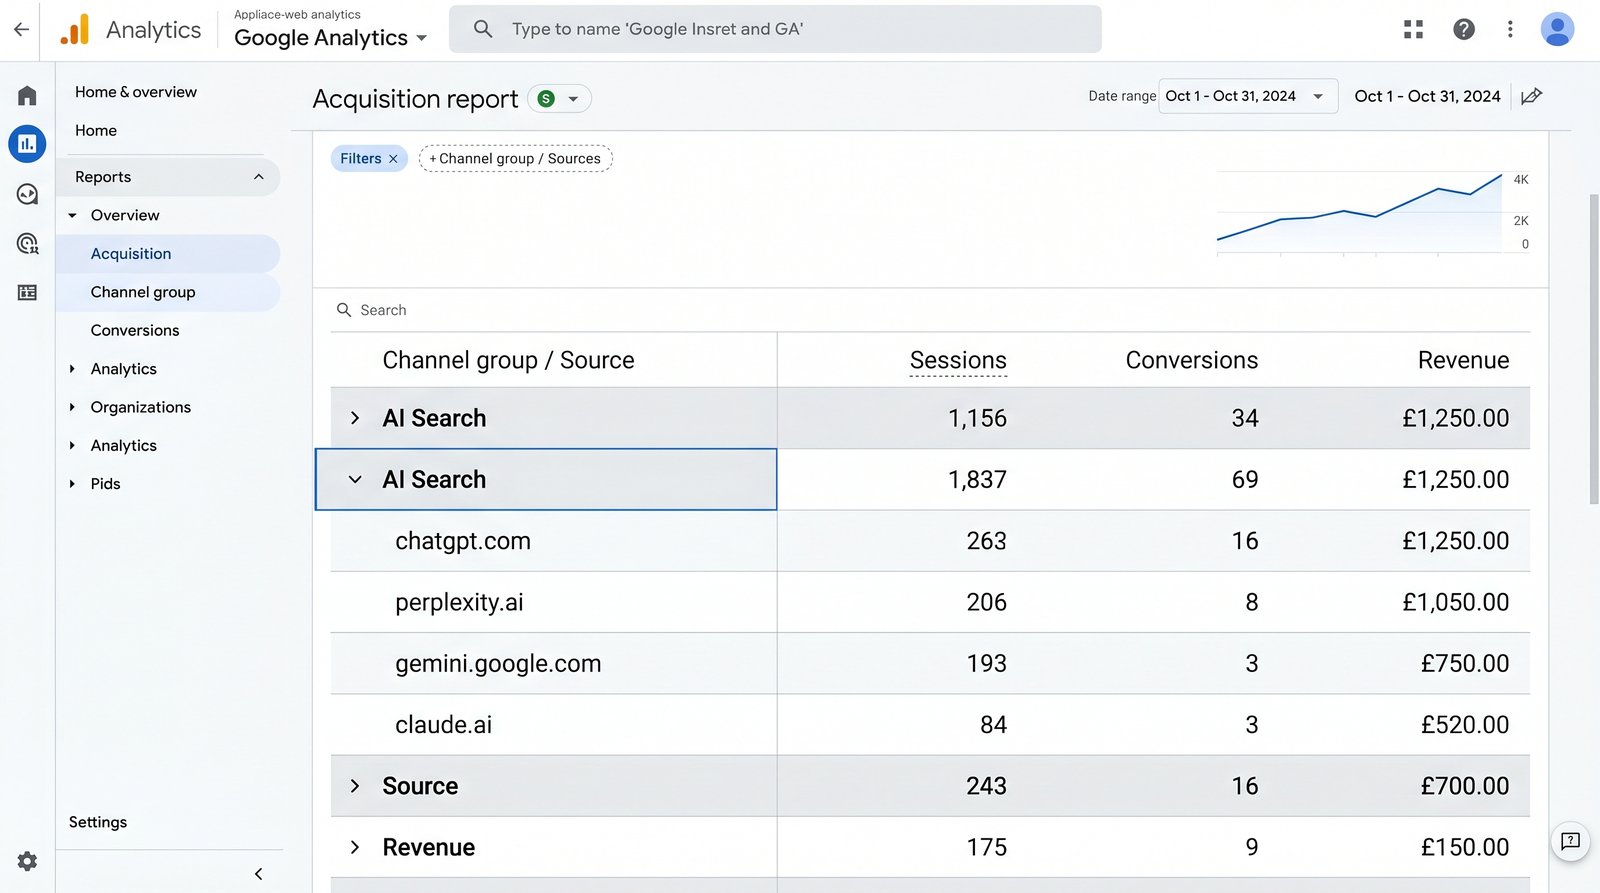Click the Analytics logo icon
This screenshot has height=893, width=1600.
click(75, 30)
